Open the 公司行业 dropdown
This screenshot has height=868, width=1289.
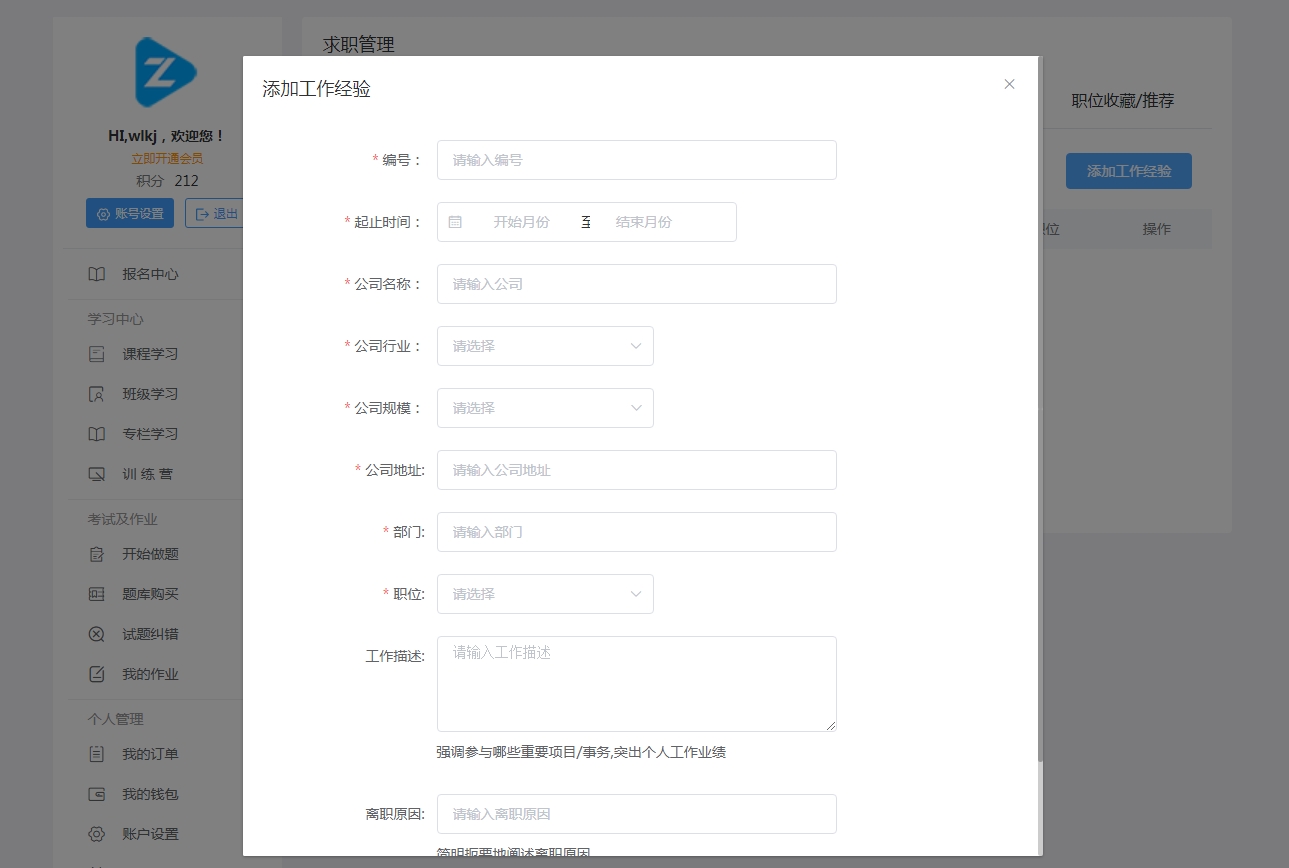[x=545, y=346]
